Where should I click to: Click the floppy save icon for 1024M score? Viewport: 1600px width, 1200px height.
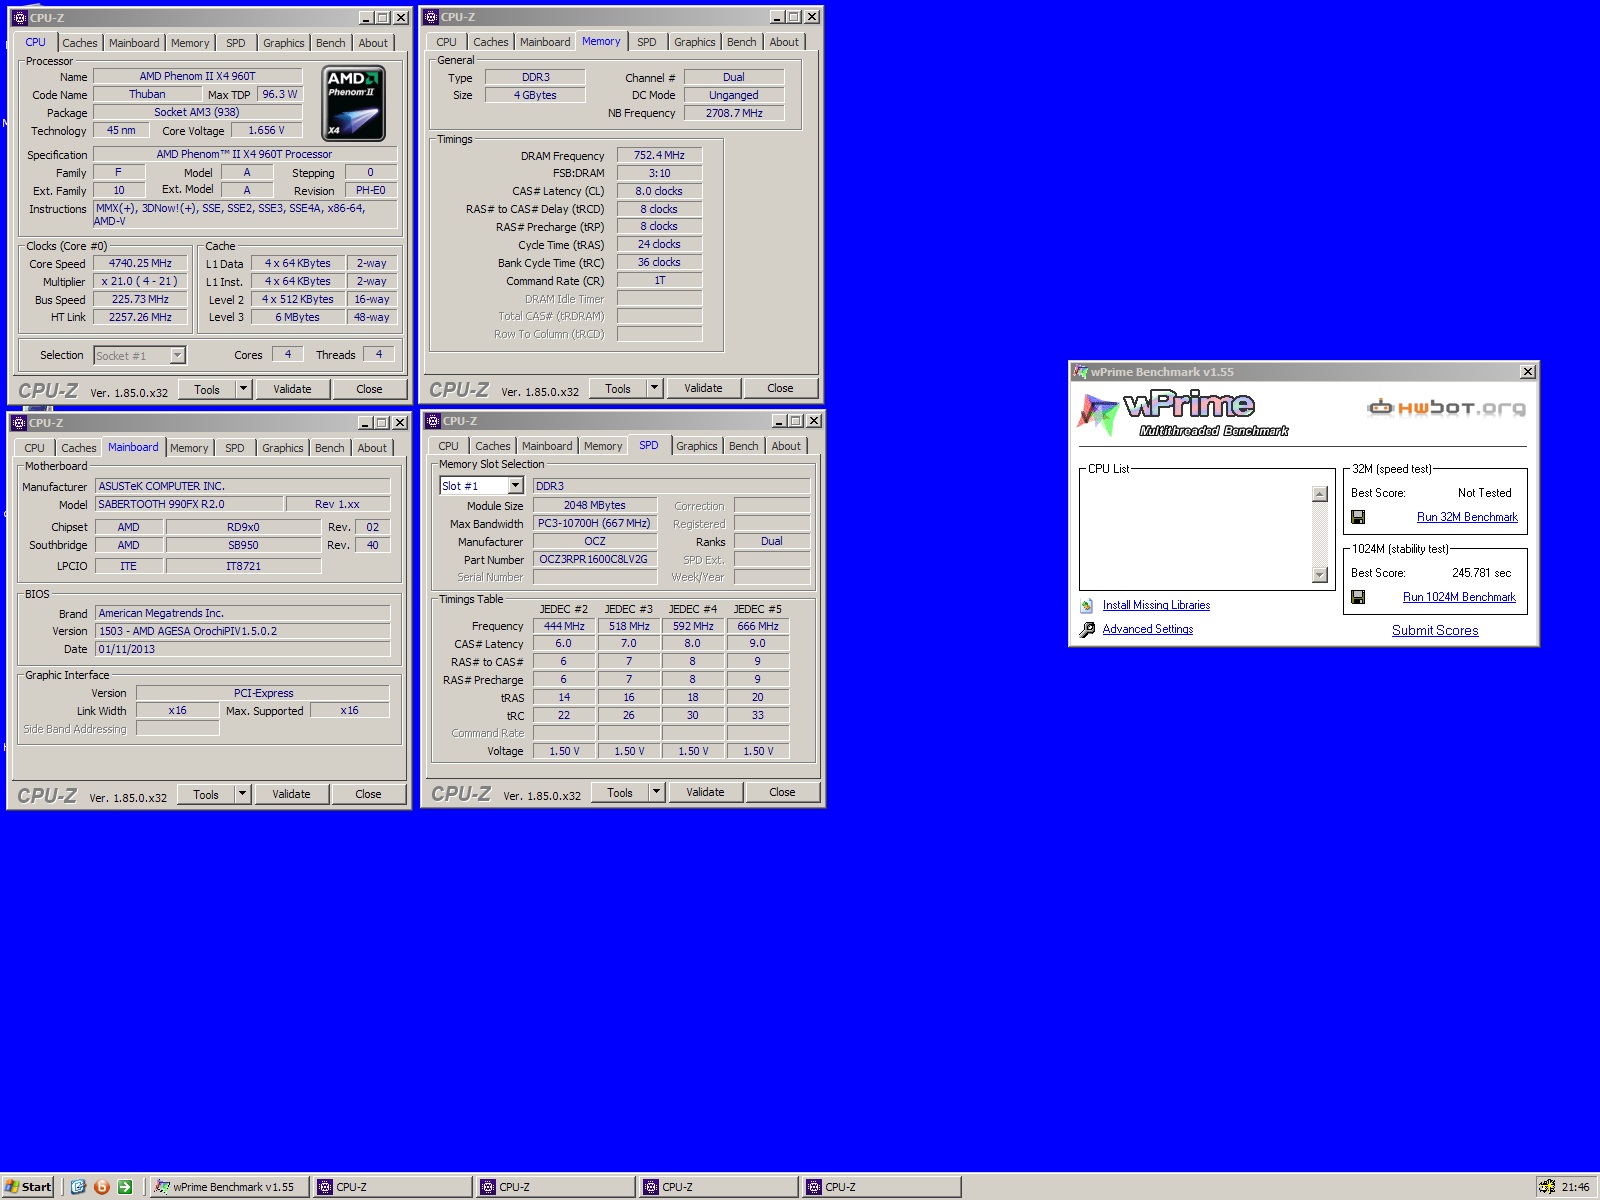pyautogui.click(x=1358, y=597)
